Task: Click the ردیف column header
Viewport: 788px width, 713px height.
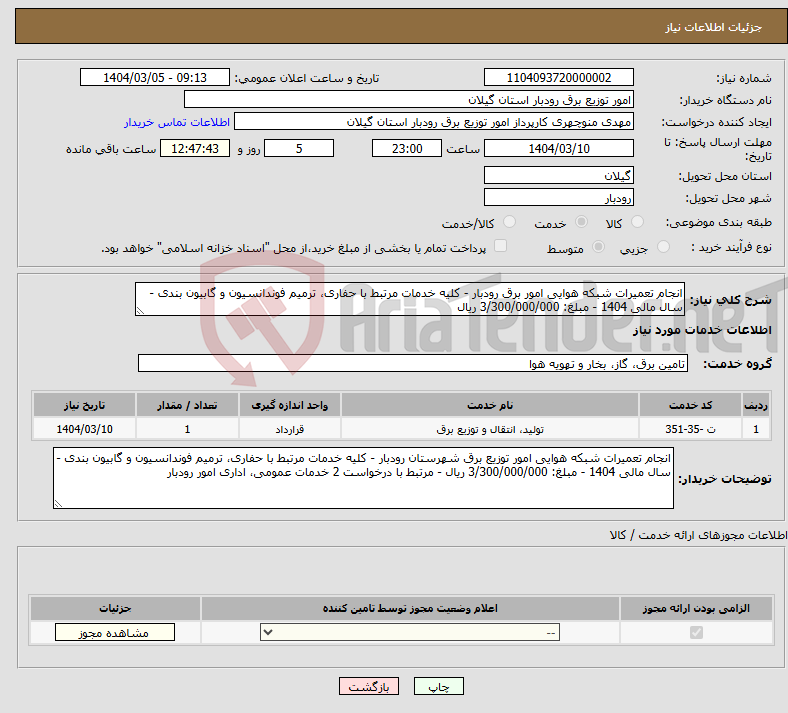Action: (756, 405)
